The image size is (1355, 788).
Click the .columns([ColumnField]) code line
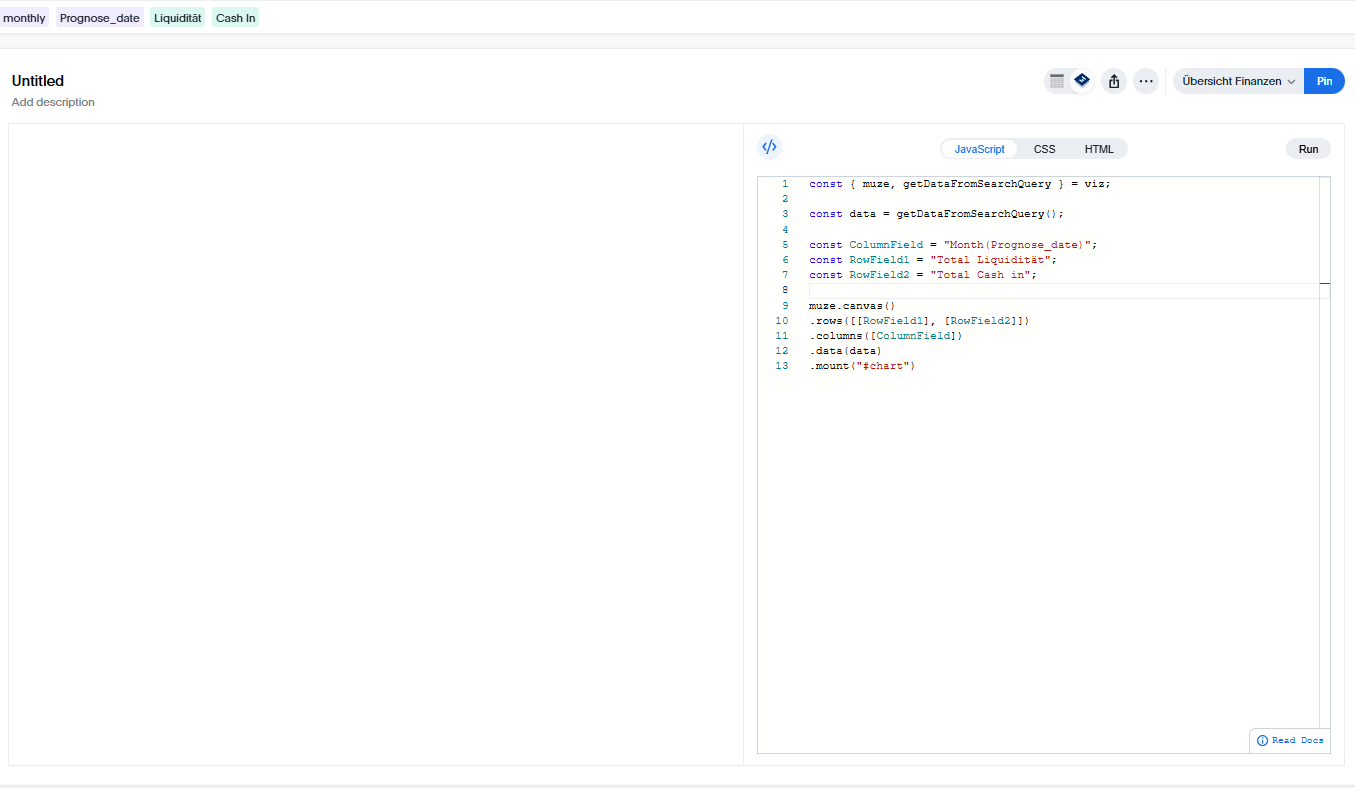pos(885,336)
